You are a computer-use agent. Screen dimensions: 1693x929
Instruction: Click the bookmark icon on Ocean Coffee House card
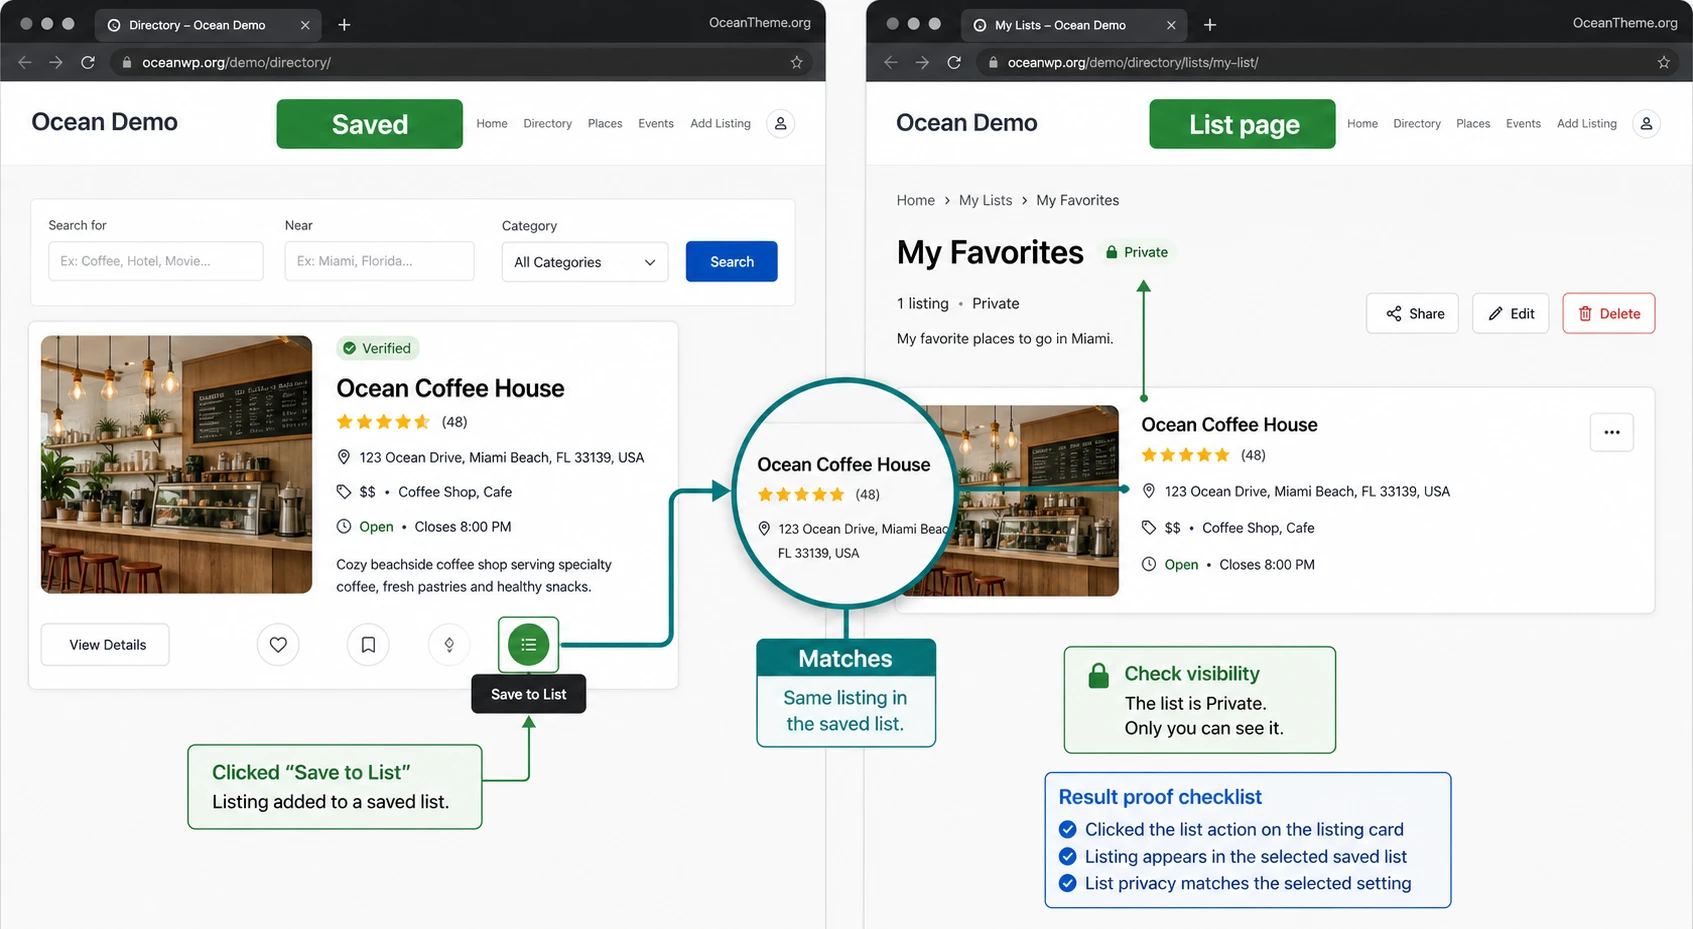[368, 645]
